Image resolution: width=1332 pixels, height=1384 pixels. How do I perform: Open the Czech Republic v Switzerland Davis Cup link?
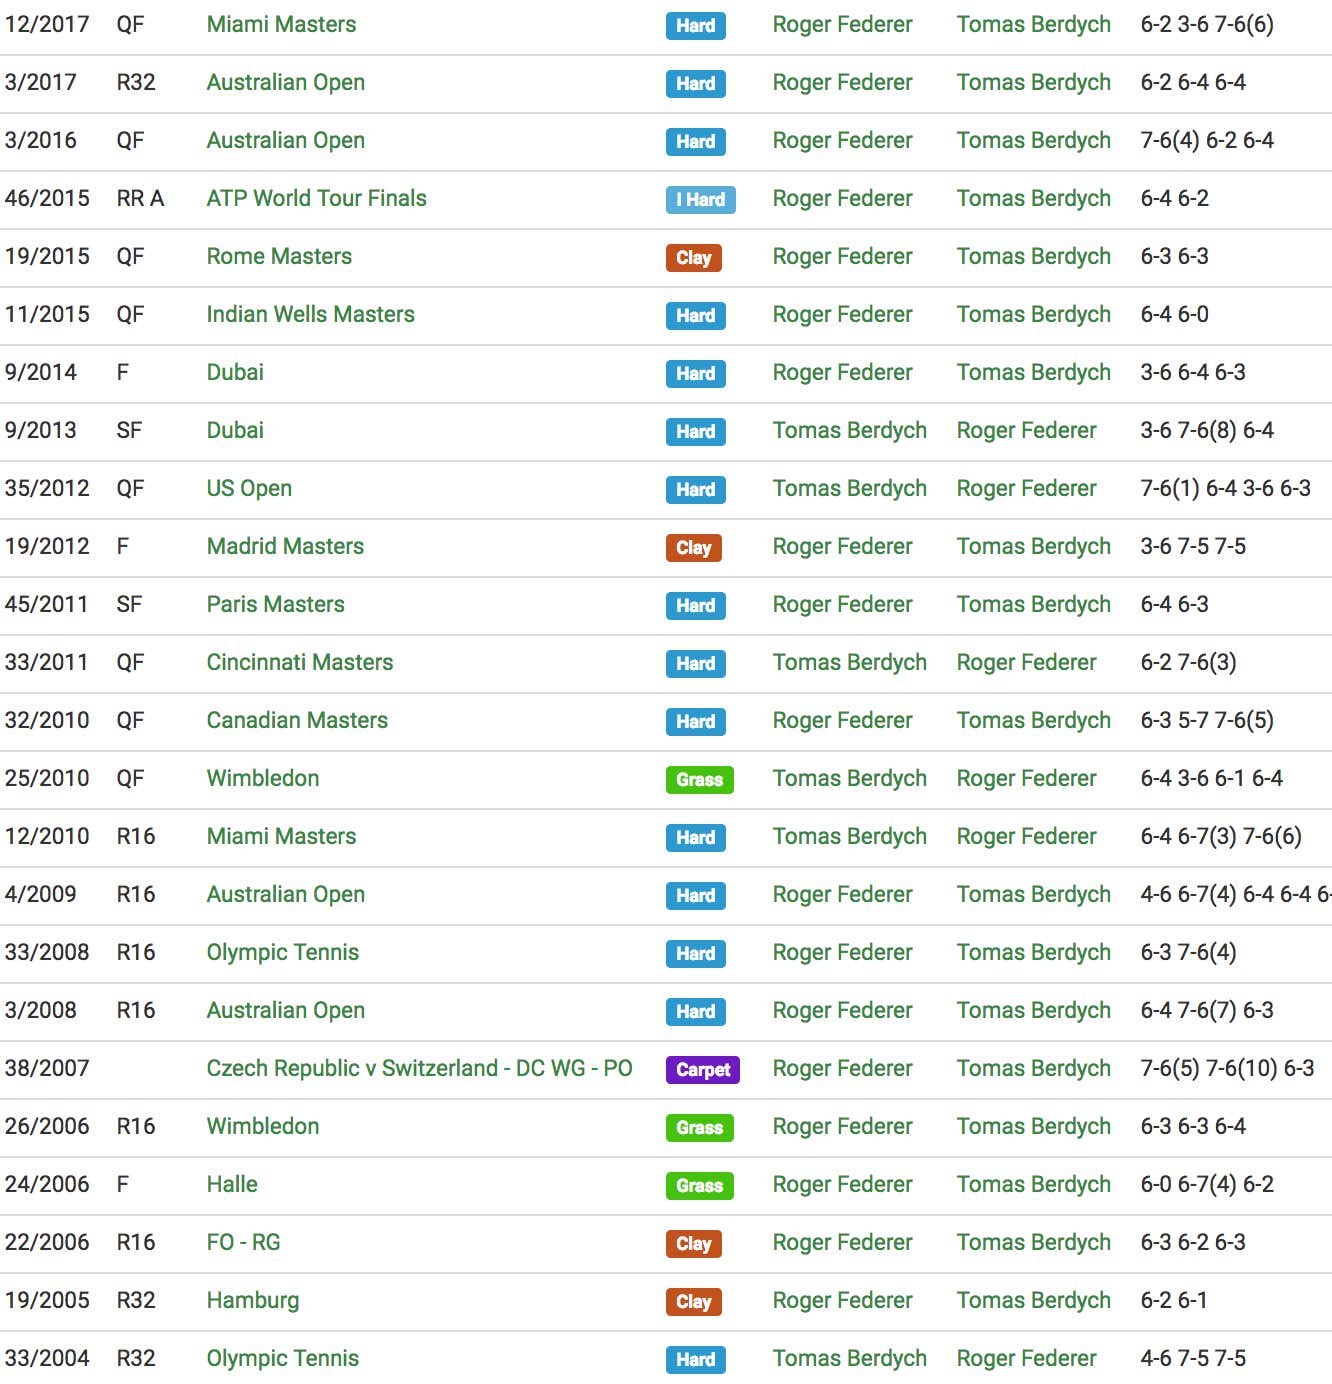pyautogui.click(x=419, y=1068)
